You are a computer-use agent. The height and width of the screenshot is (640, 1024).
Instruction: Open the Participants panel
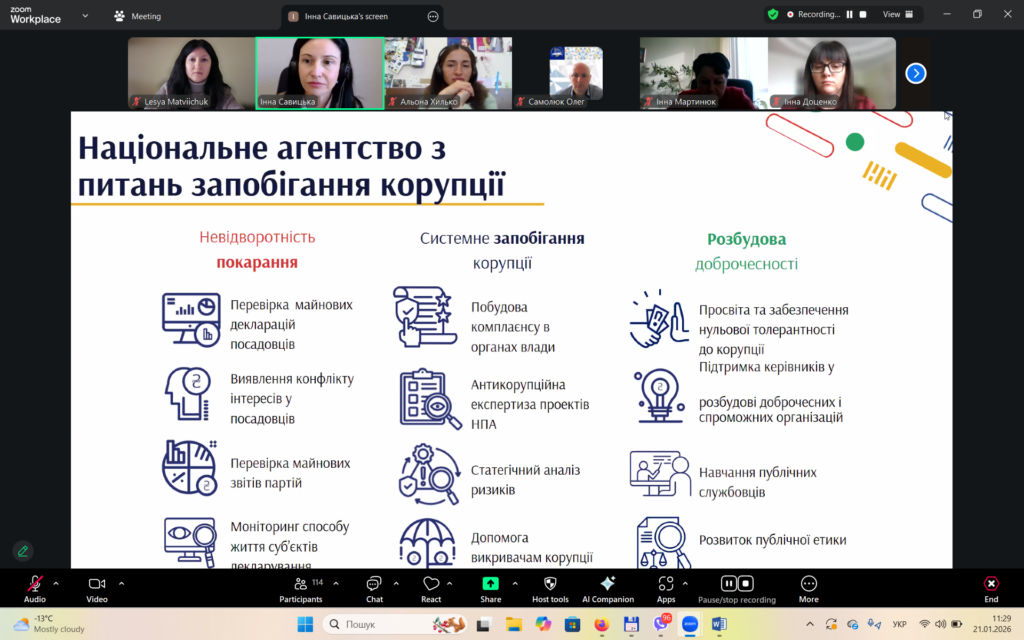tap(301, 584)
